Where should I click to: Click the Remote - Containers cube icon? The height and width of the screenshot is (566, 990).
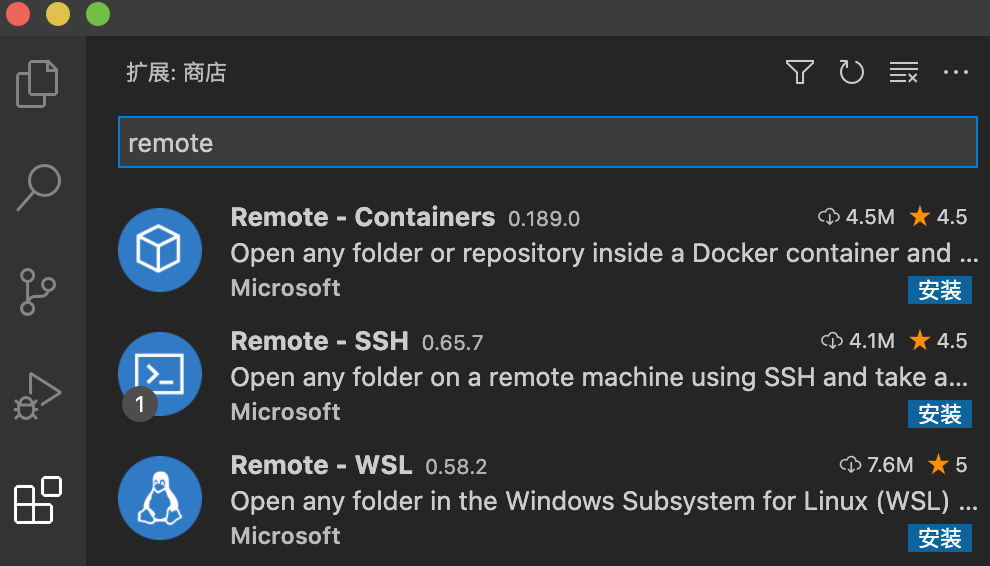(x=160, y=250)
